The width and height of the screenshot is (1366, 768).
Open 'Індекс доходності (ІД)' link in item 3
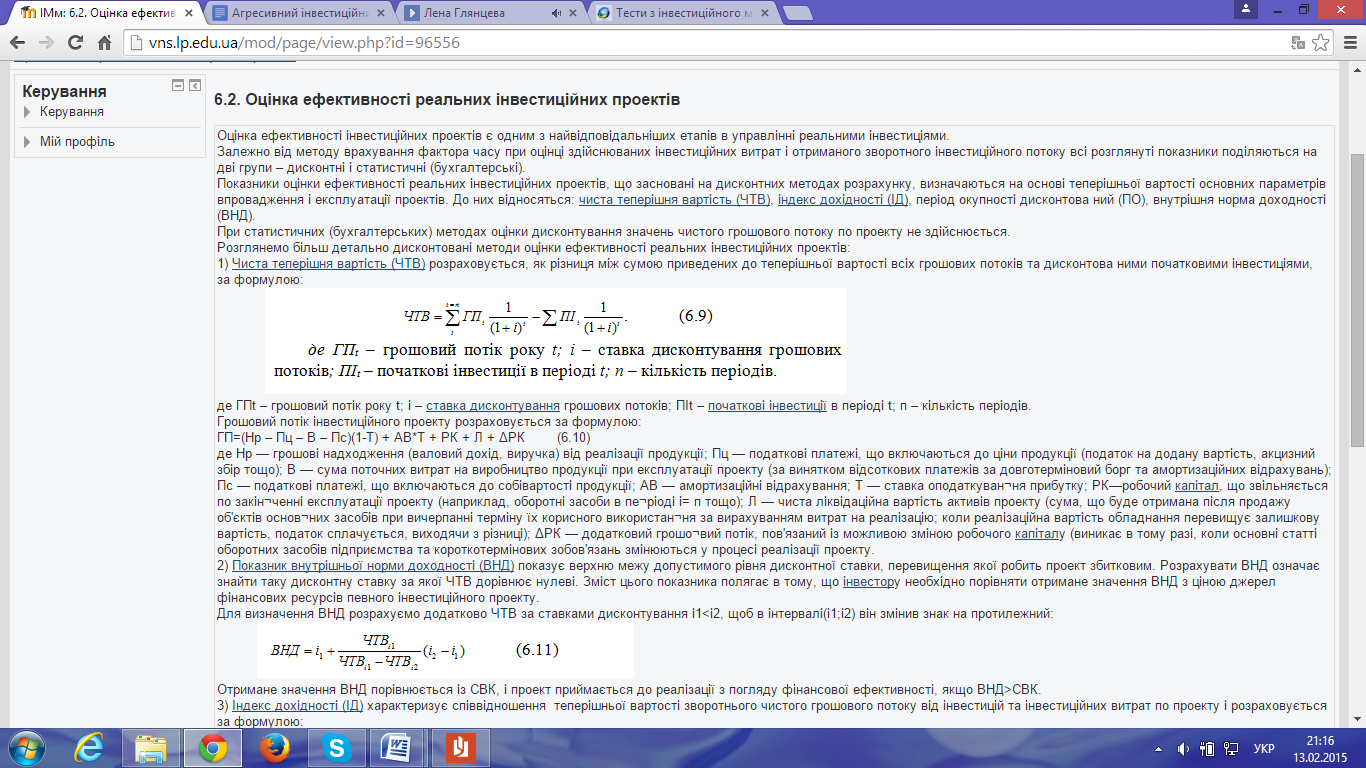[x=297, y=706]
